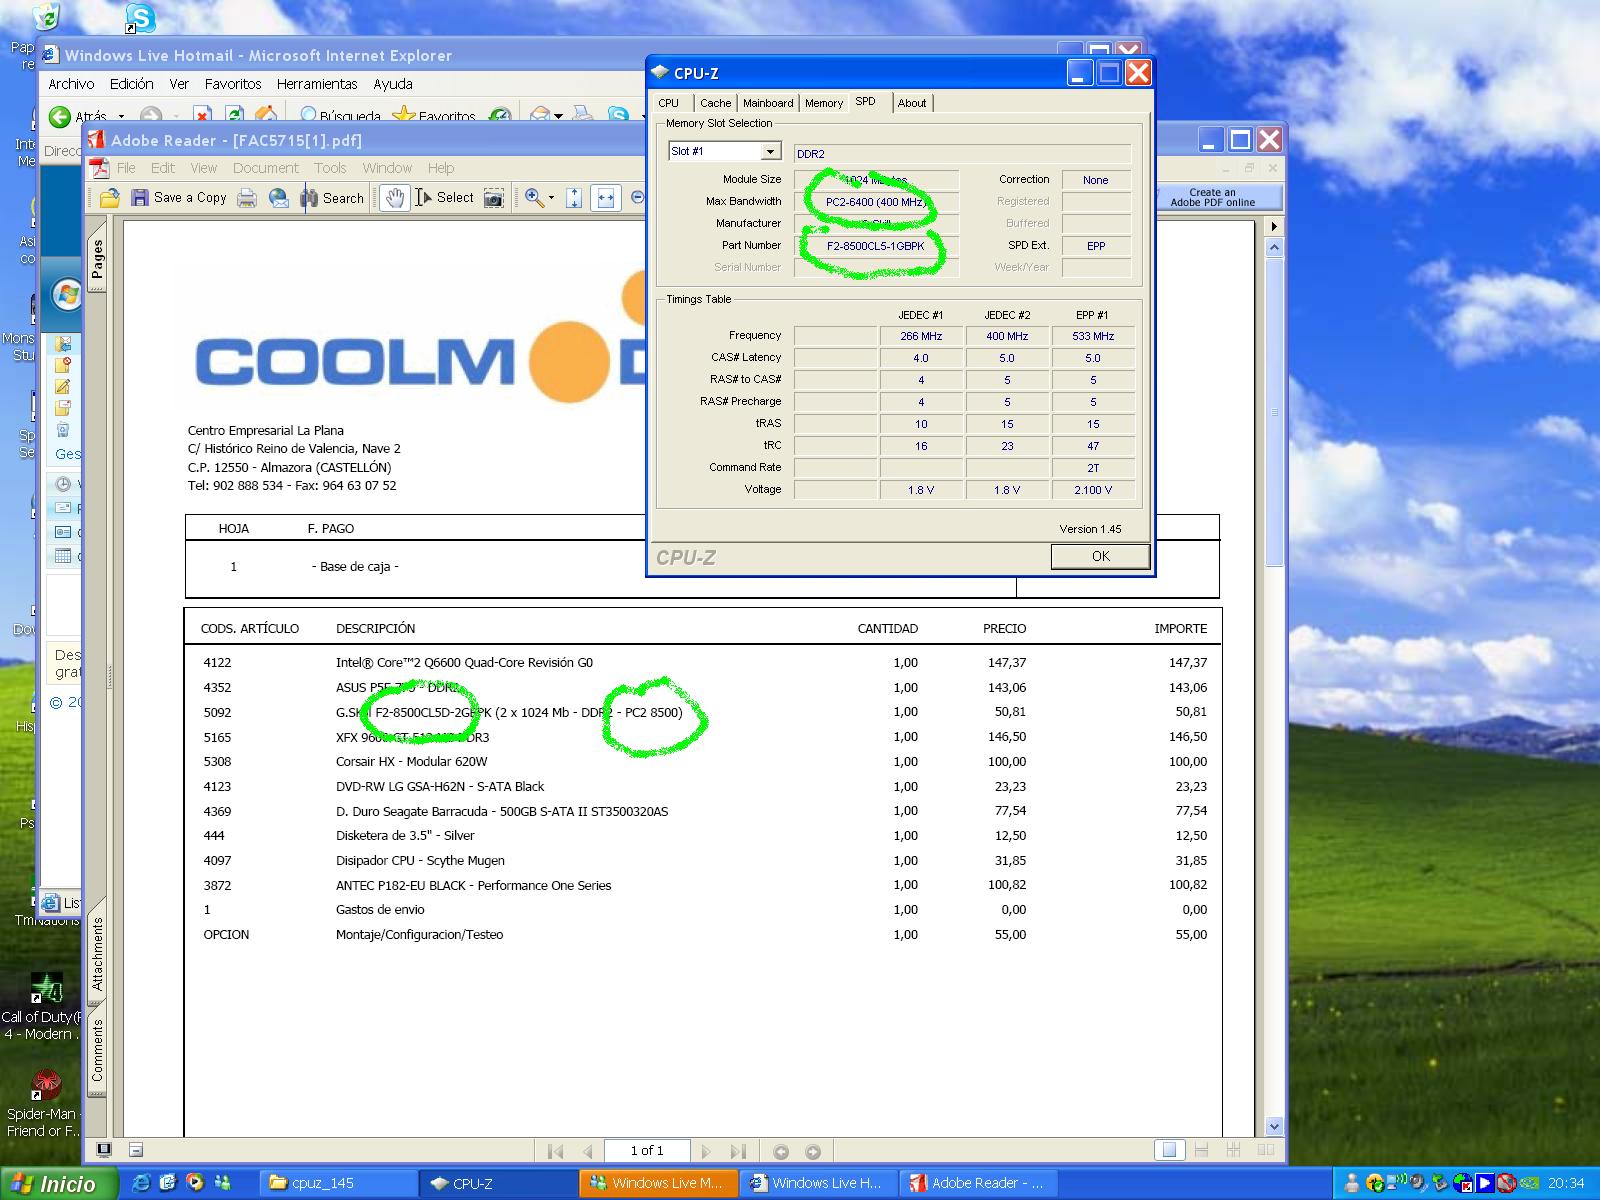Open Adobe Reader Help menu
1600x1200 pixels.
pyautogui.click(x=441, y=168)
